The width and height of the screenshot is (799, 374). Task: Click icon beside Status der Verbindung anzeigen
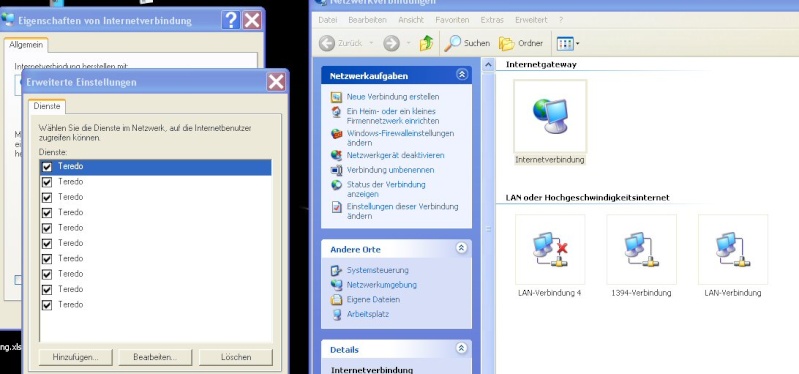pyautogui.click(x=336, y=185)
